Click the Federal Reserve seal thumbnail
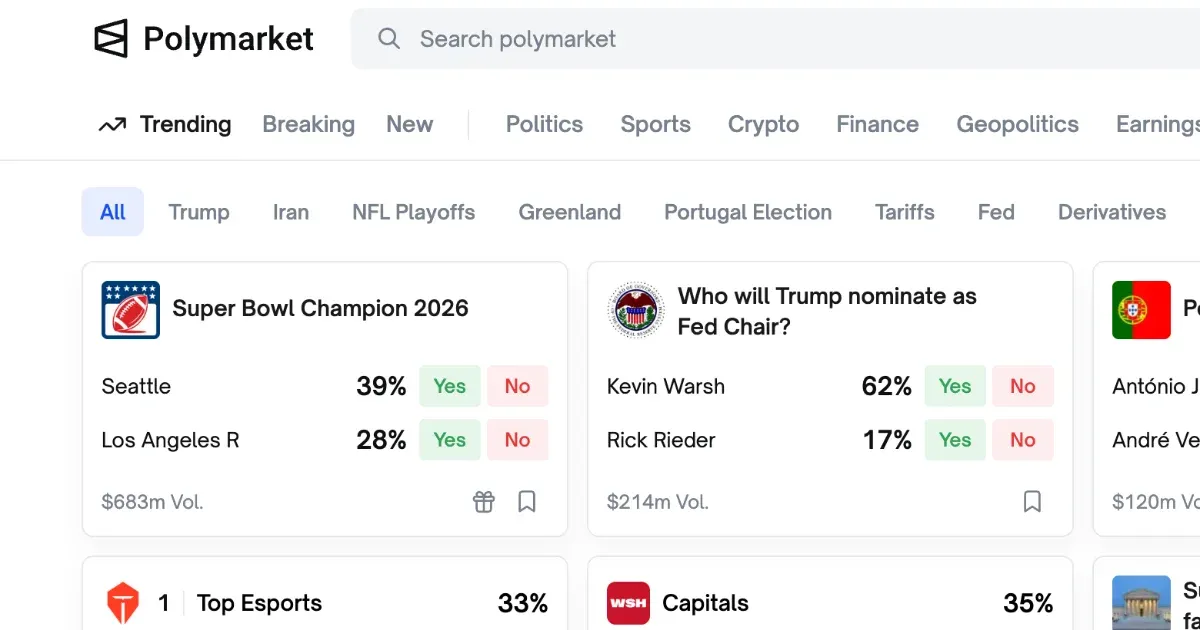The width and height of the screenshot is (1200, 630). (636, 310)
